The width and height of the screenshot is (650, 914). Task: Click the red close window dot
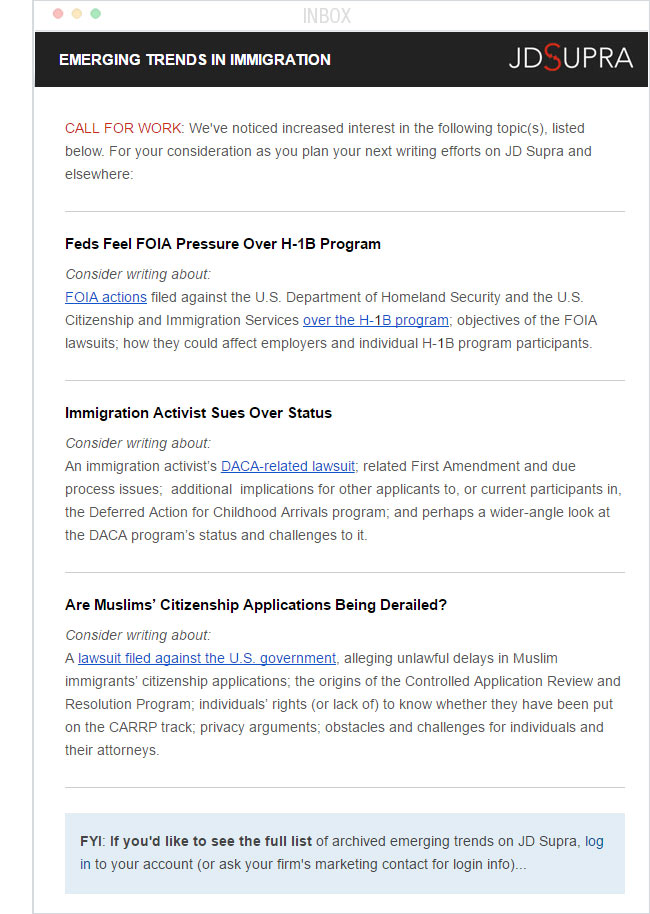[58, 14]
